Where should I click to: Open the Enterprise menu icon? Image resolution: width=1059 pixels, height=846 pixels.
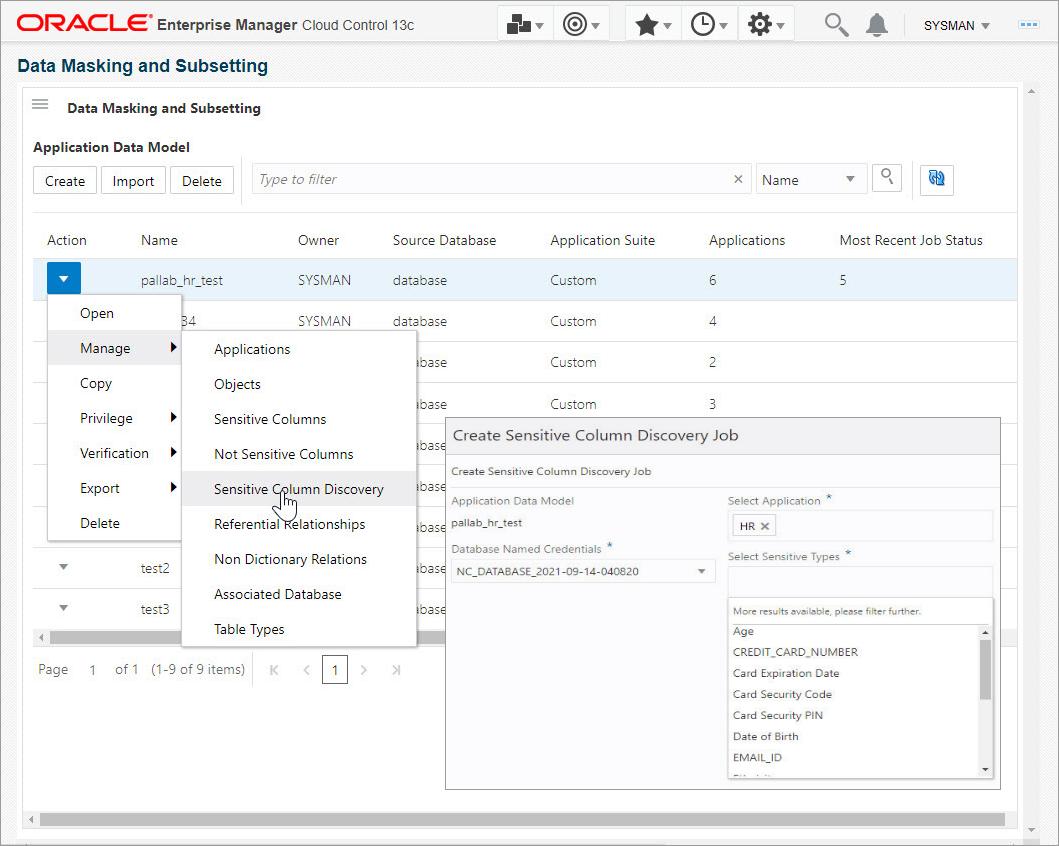coord(525,25)
